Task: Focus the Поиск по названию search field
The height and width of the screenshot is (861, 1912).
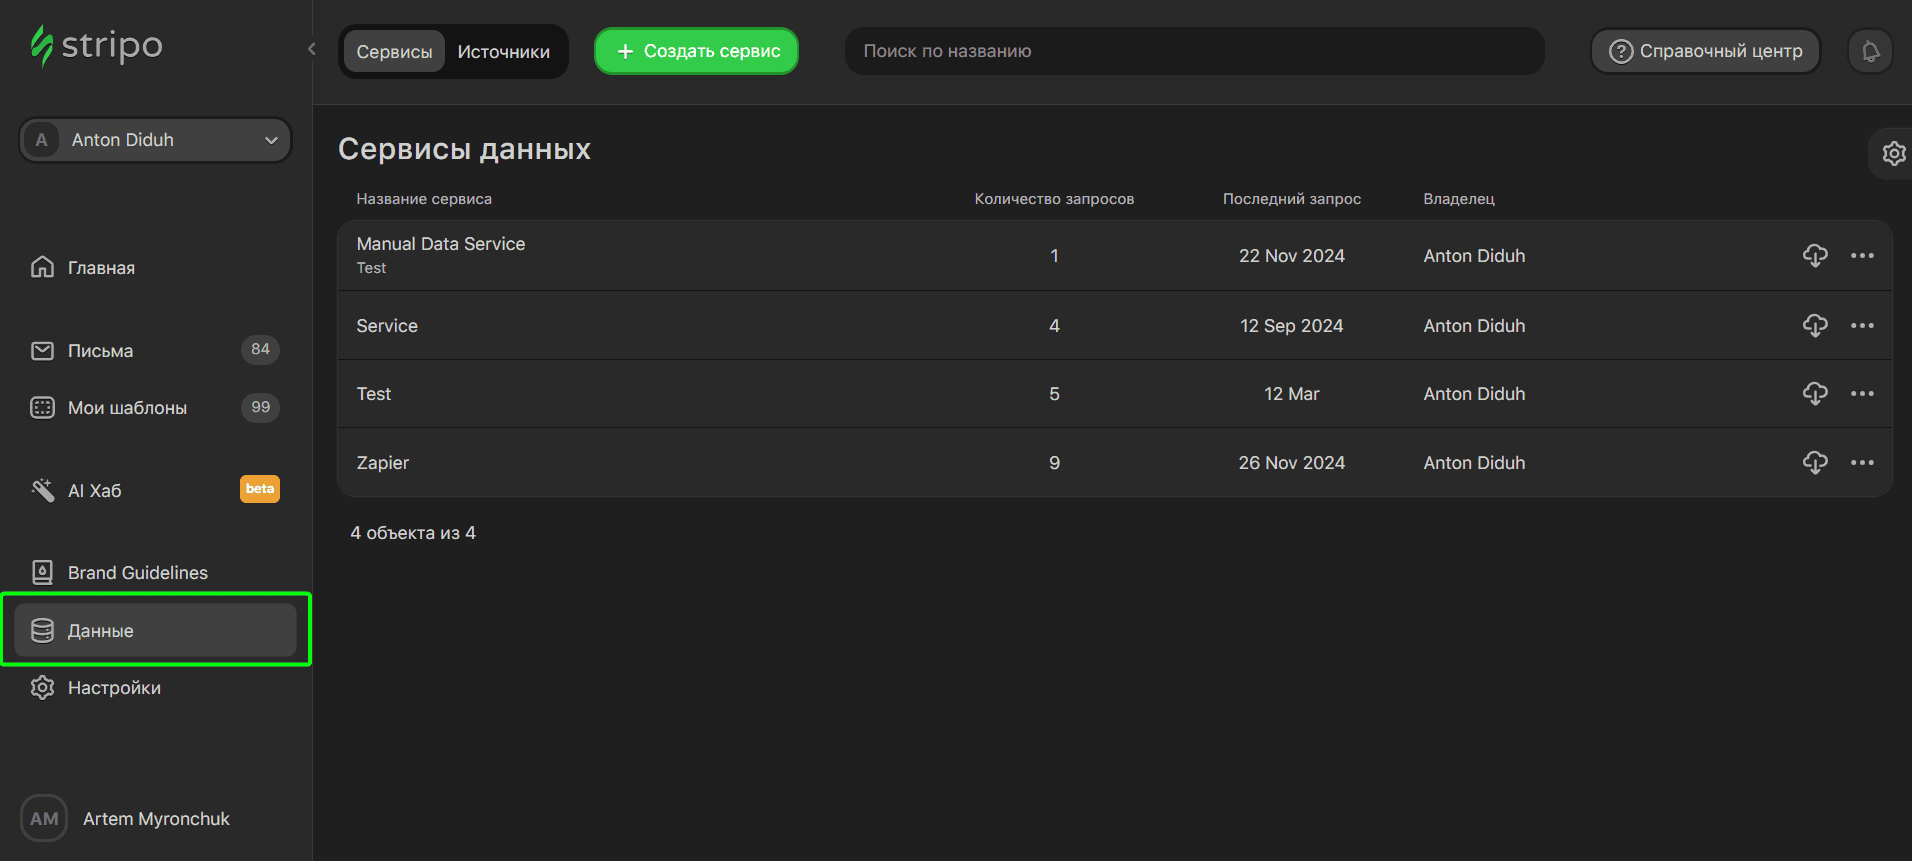Action: [x=1194, y=51]
